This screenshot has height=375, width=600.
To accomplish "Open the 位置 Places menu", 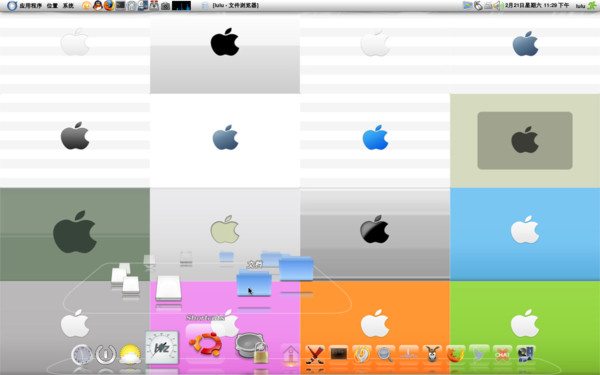I will click(x=52, y=6).
